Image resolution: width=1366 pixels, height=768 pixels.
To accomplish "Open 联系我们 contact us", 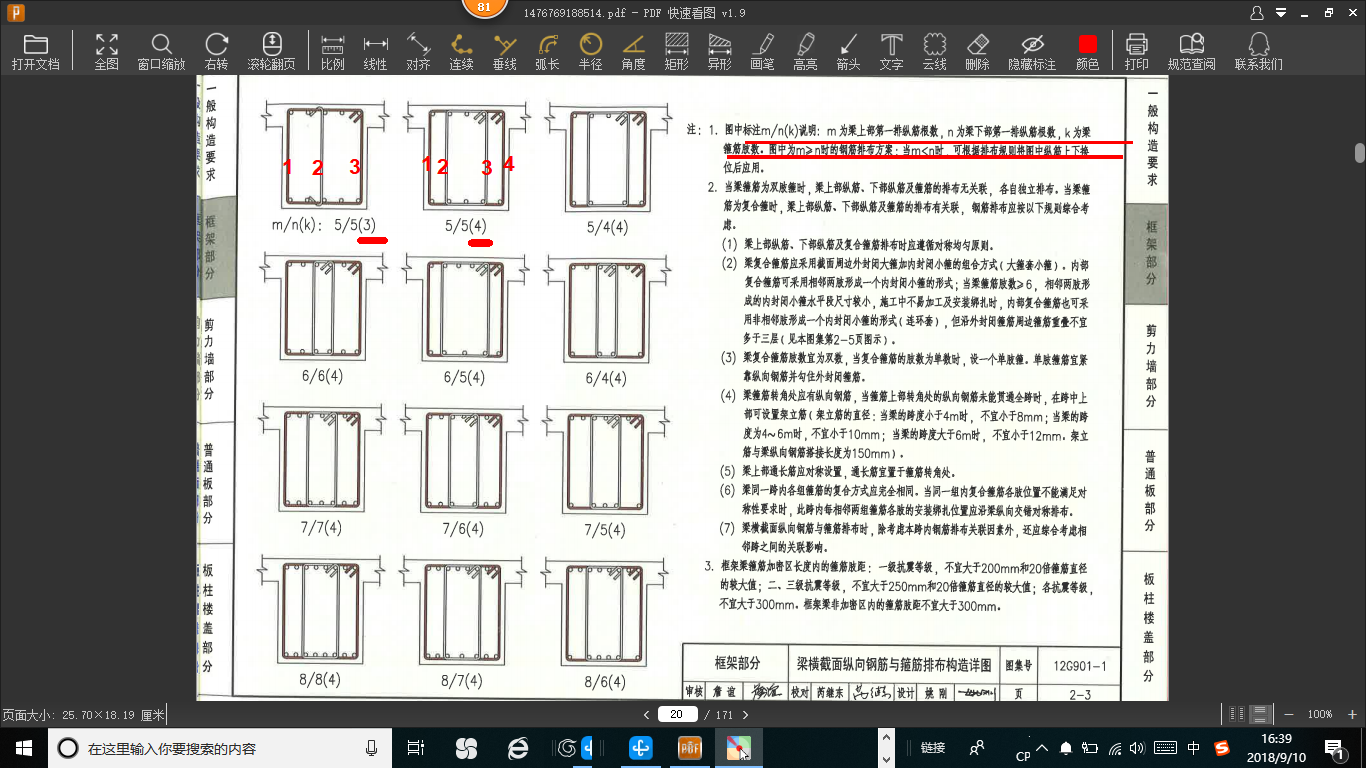I will [x=1258, y=51].
